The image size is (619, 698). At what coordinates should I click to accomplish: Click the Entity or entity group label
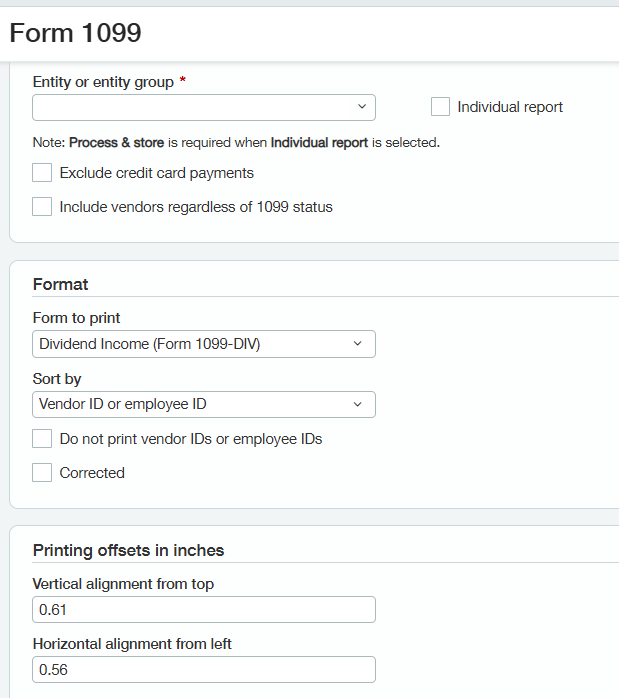[x=103, y=82]
